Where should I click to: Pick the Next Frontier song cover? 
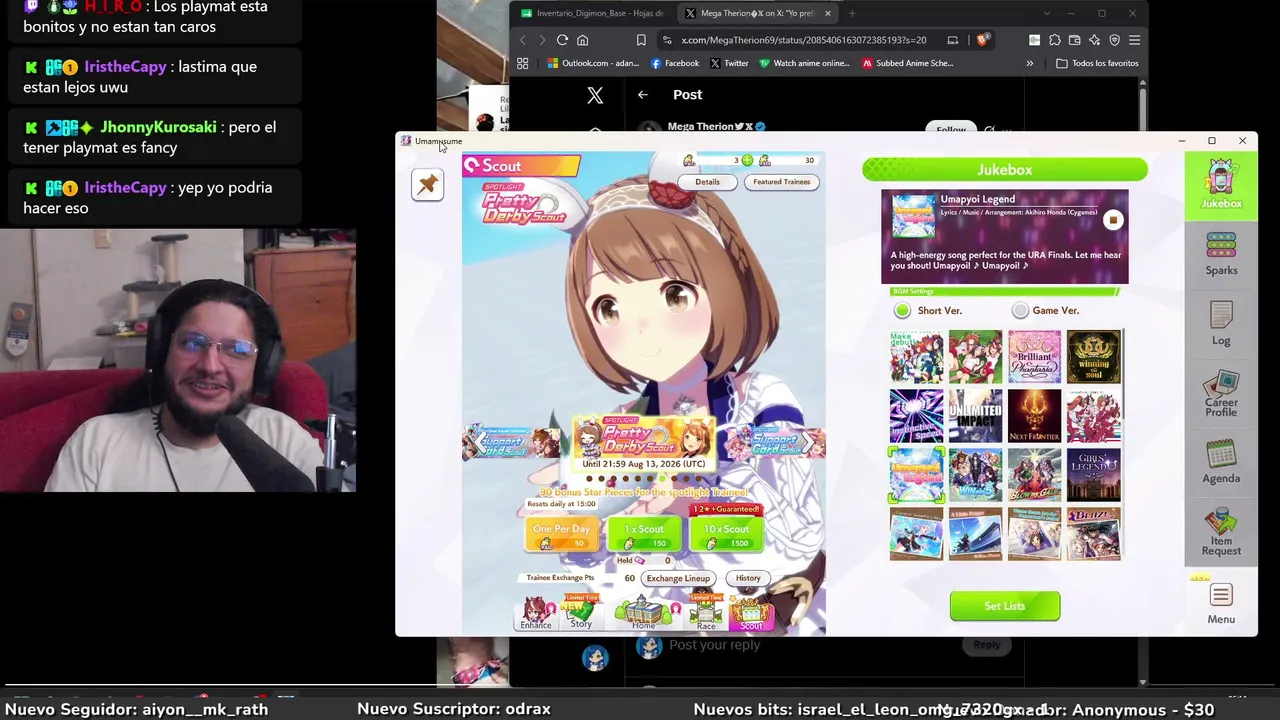(1034, 416)
